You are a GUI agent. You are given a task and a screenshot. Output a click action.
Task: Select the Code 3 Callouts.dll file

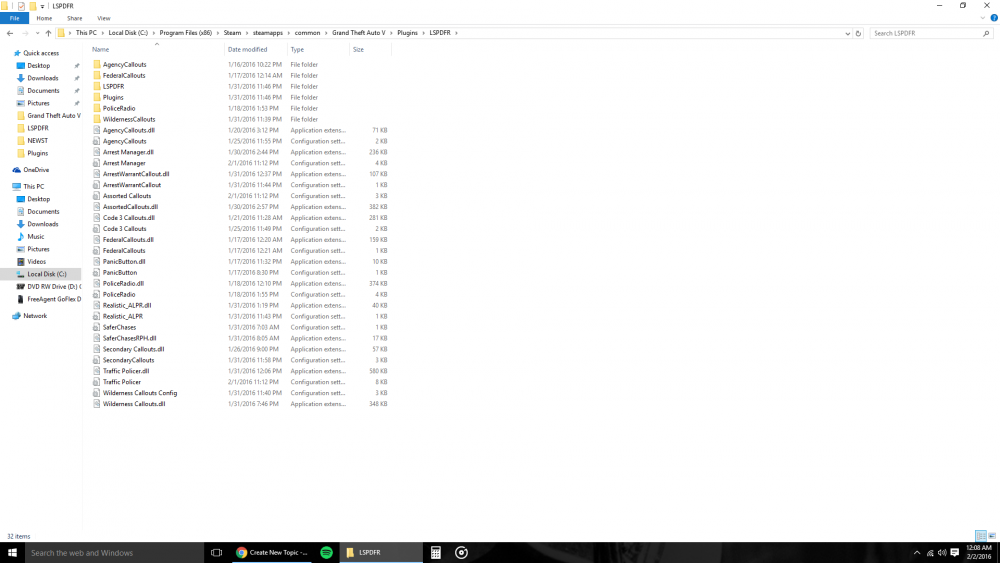click(129, 218)
